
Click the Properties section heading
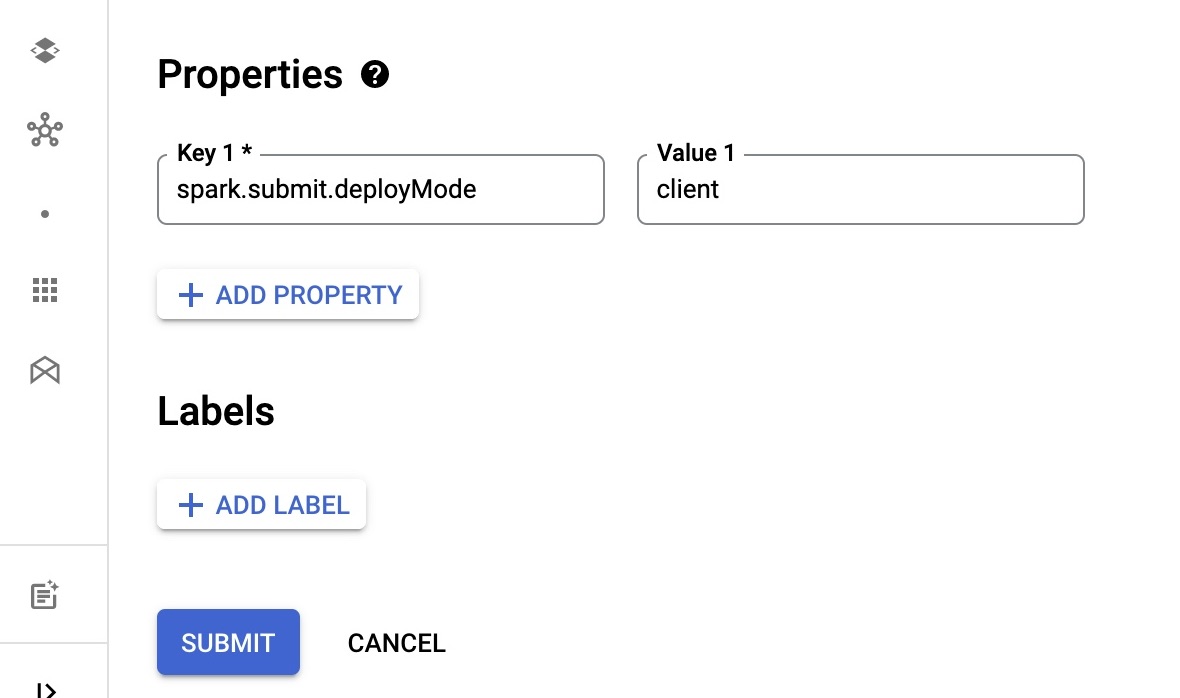[250, 75]
